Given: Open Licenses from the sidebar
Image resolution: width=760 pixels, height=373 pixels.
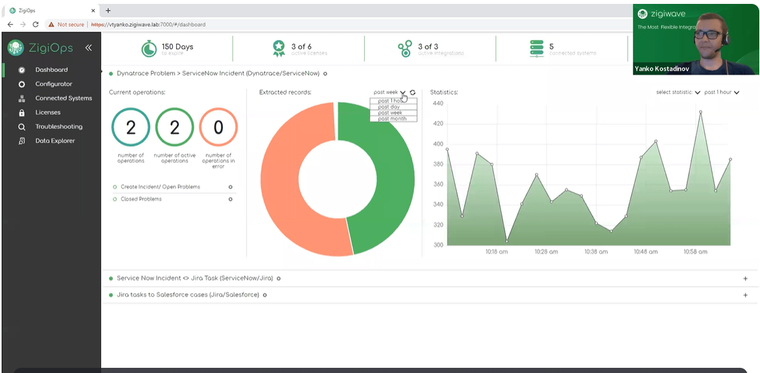Looking at the screenshot, I should pos(48,112).
